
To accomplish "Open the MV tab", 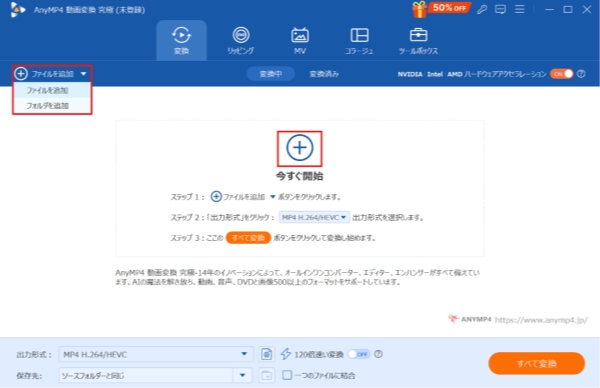I will (x=300, y=40).
